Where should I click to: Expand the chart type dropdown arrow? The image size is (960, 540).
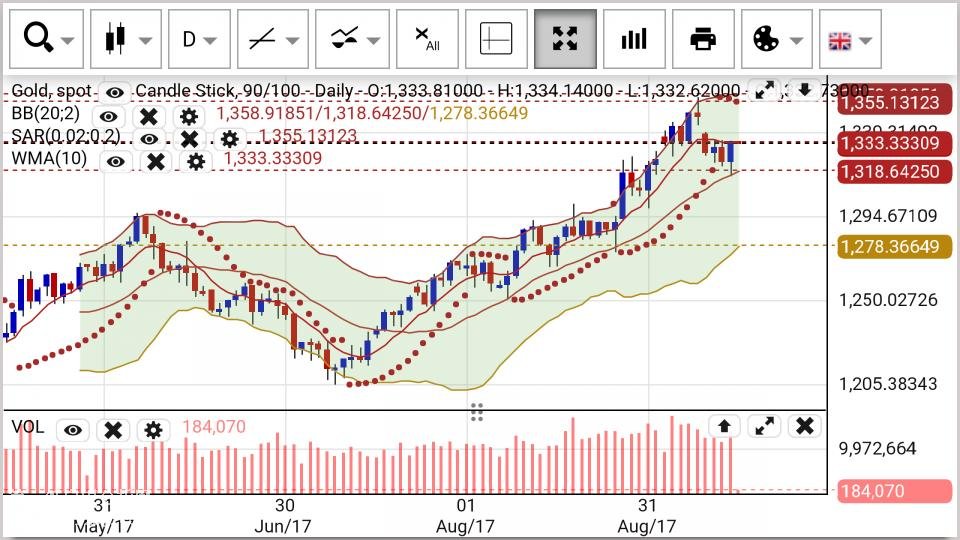[146, 41]
